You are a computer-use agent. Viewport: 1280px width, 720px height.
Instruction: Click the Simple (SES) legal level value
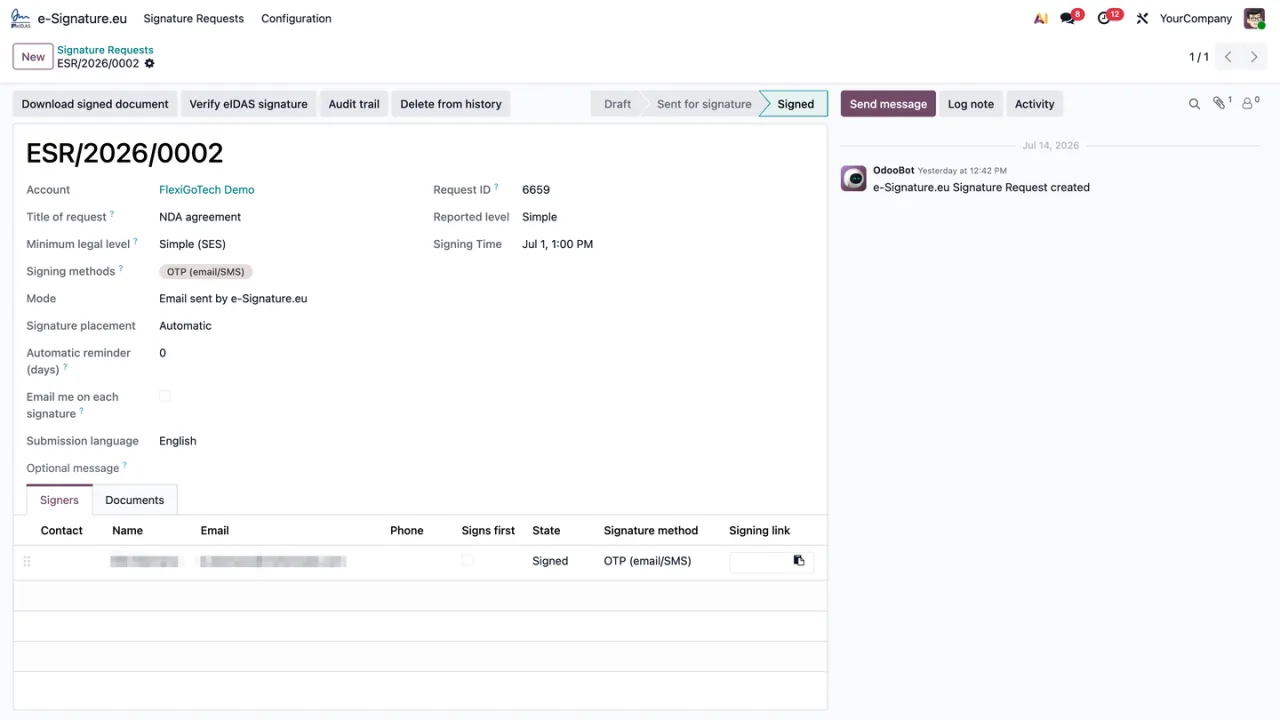coord(192,244)
